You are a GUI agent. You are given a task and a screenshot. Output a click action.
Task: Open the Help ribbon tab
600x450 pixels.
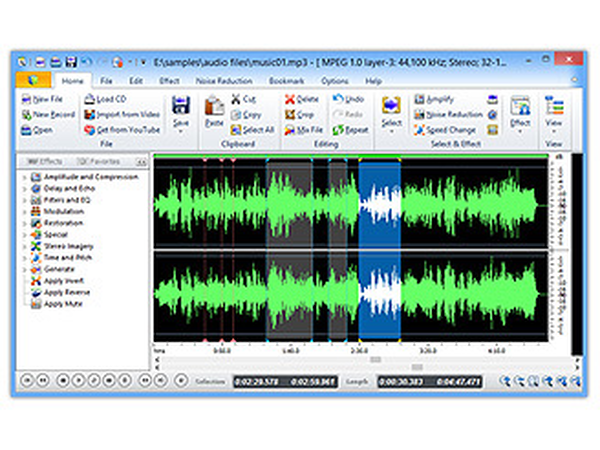pos(373,81)
